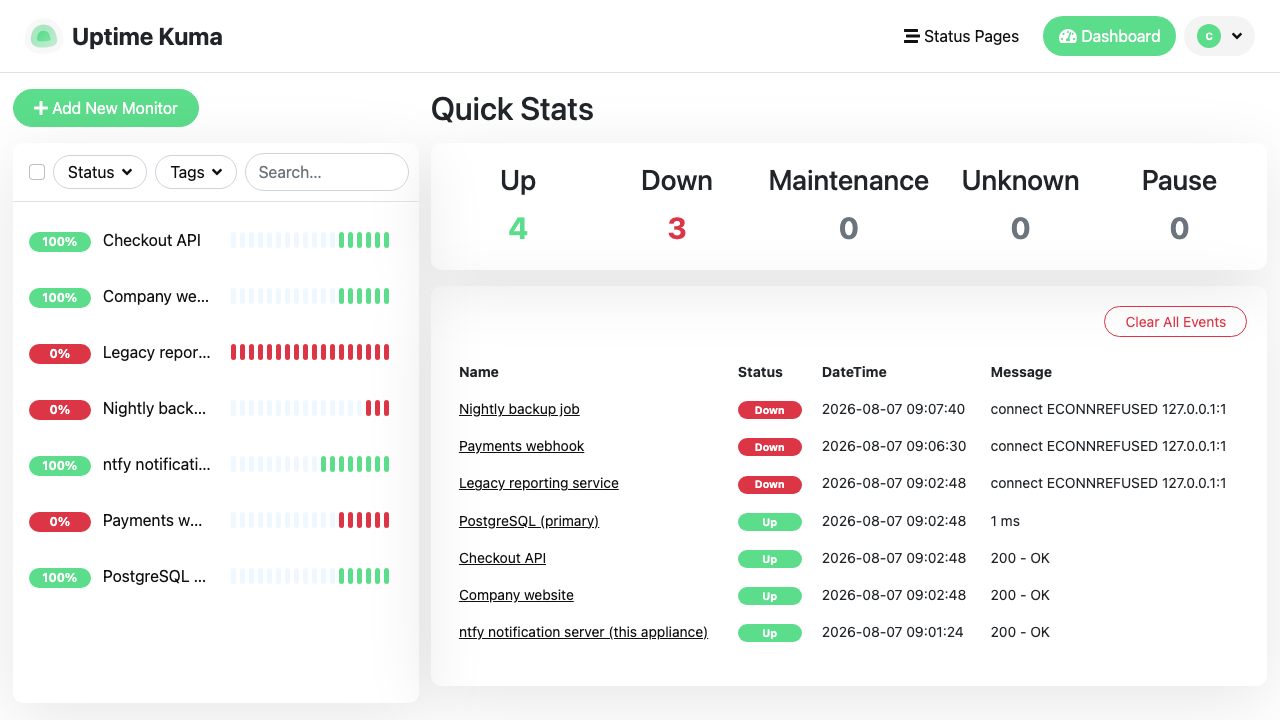Click the 100% badge for Checkout API

(x=60, y=241)
